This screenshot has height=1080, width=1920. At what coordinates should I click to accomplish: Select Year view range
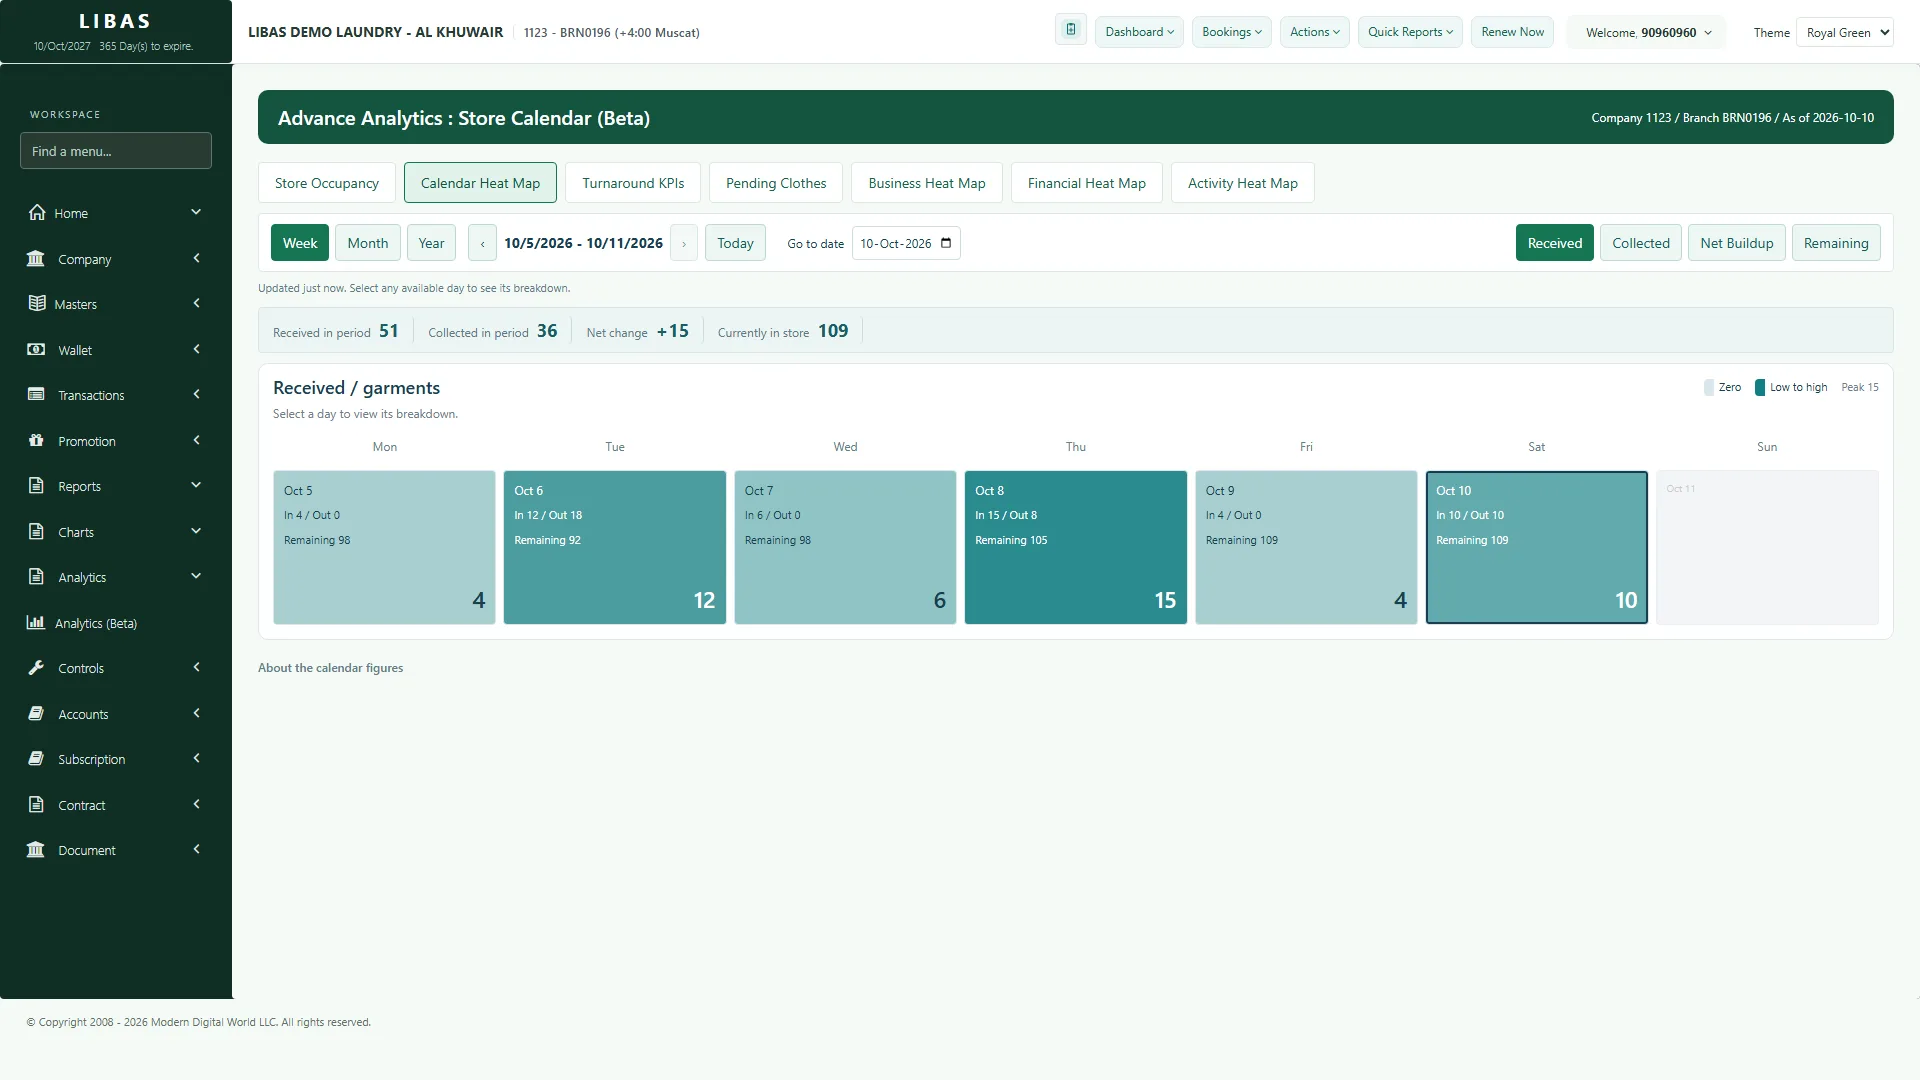coord(432,243)
